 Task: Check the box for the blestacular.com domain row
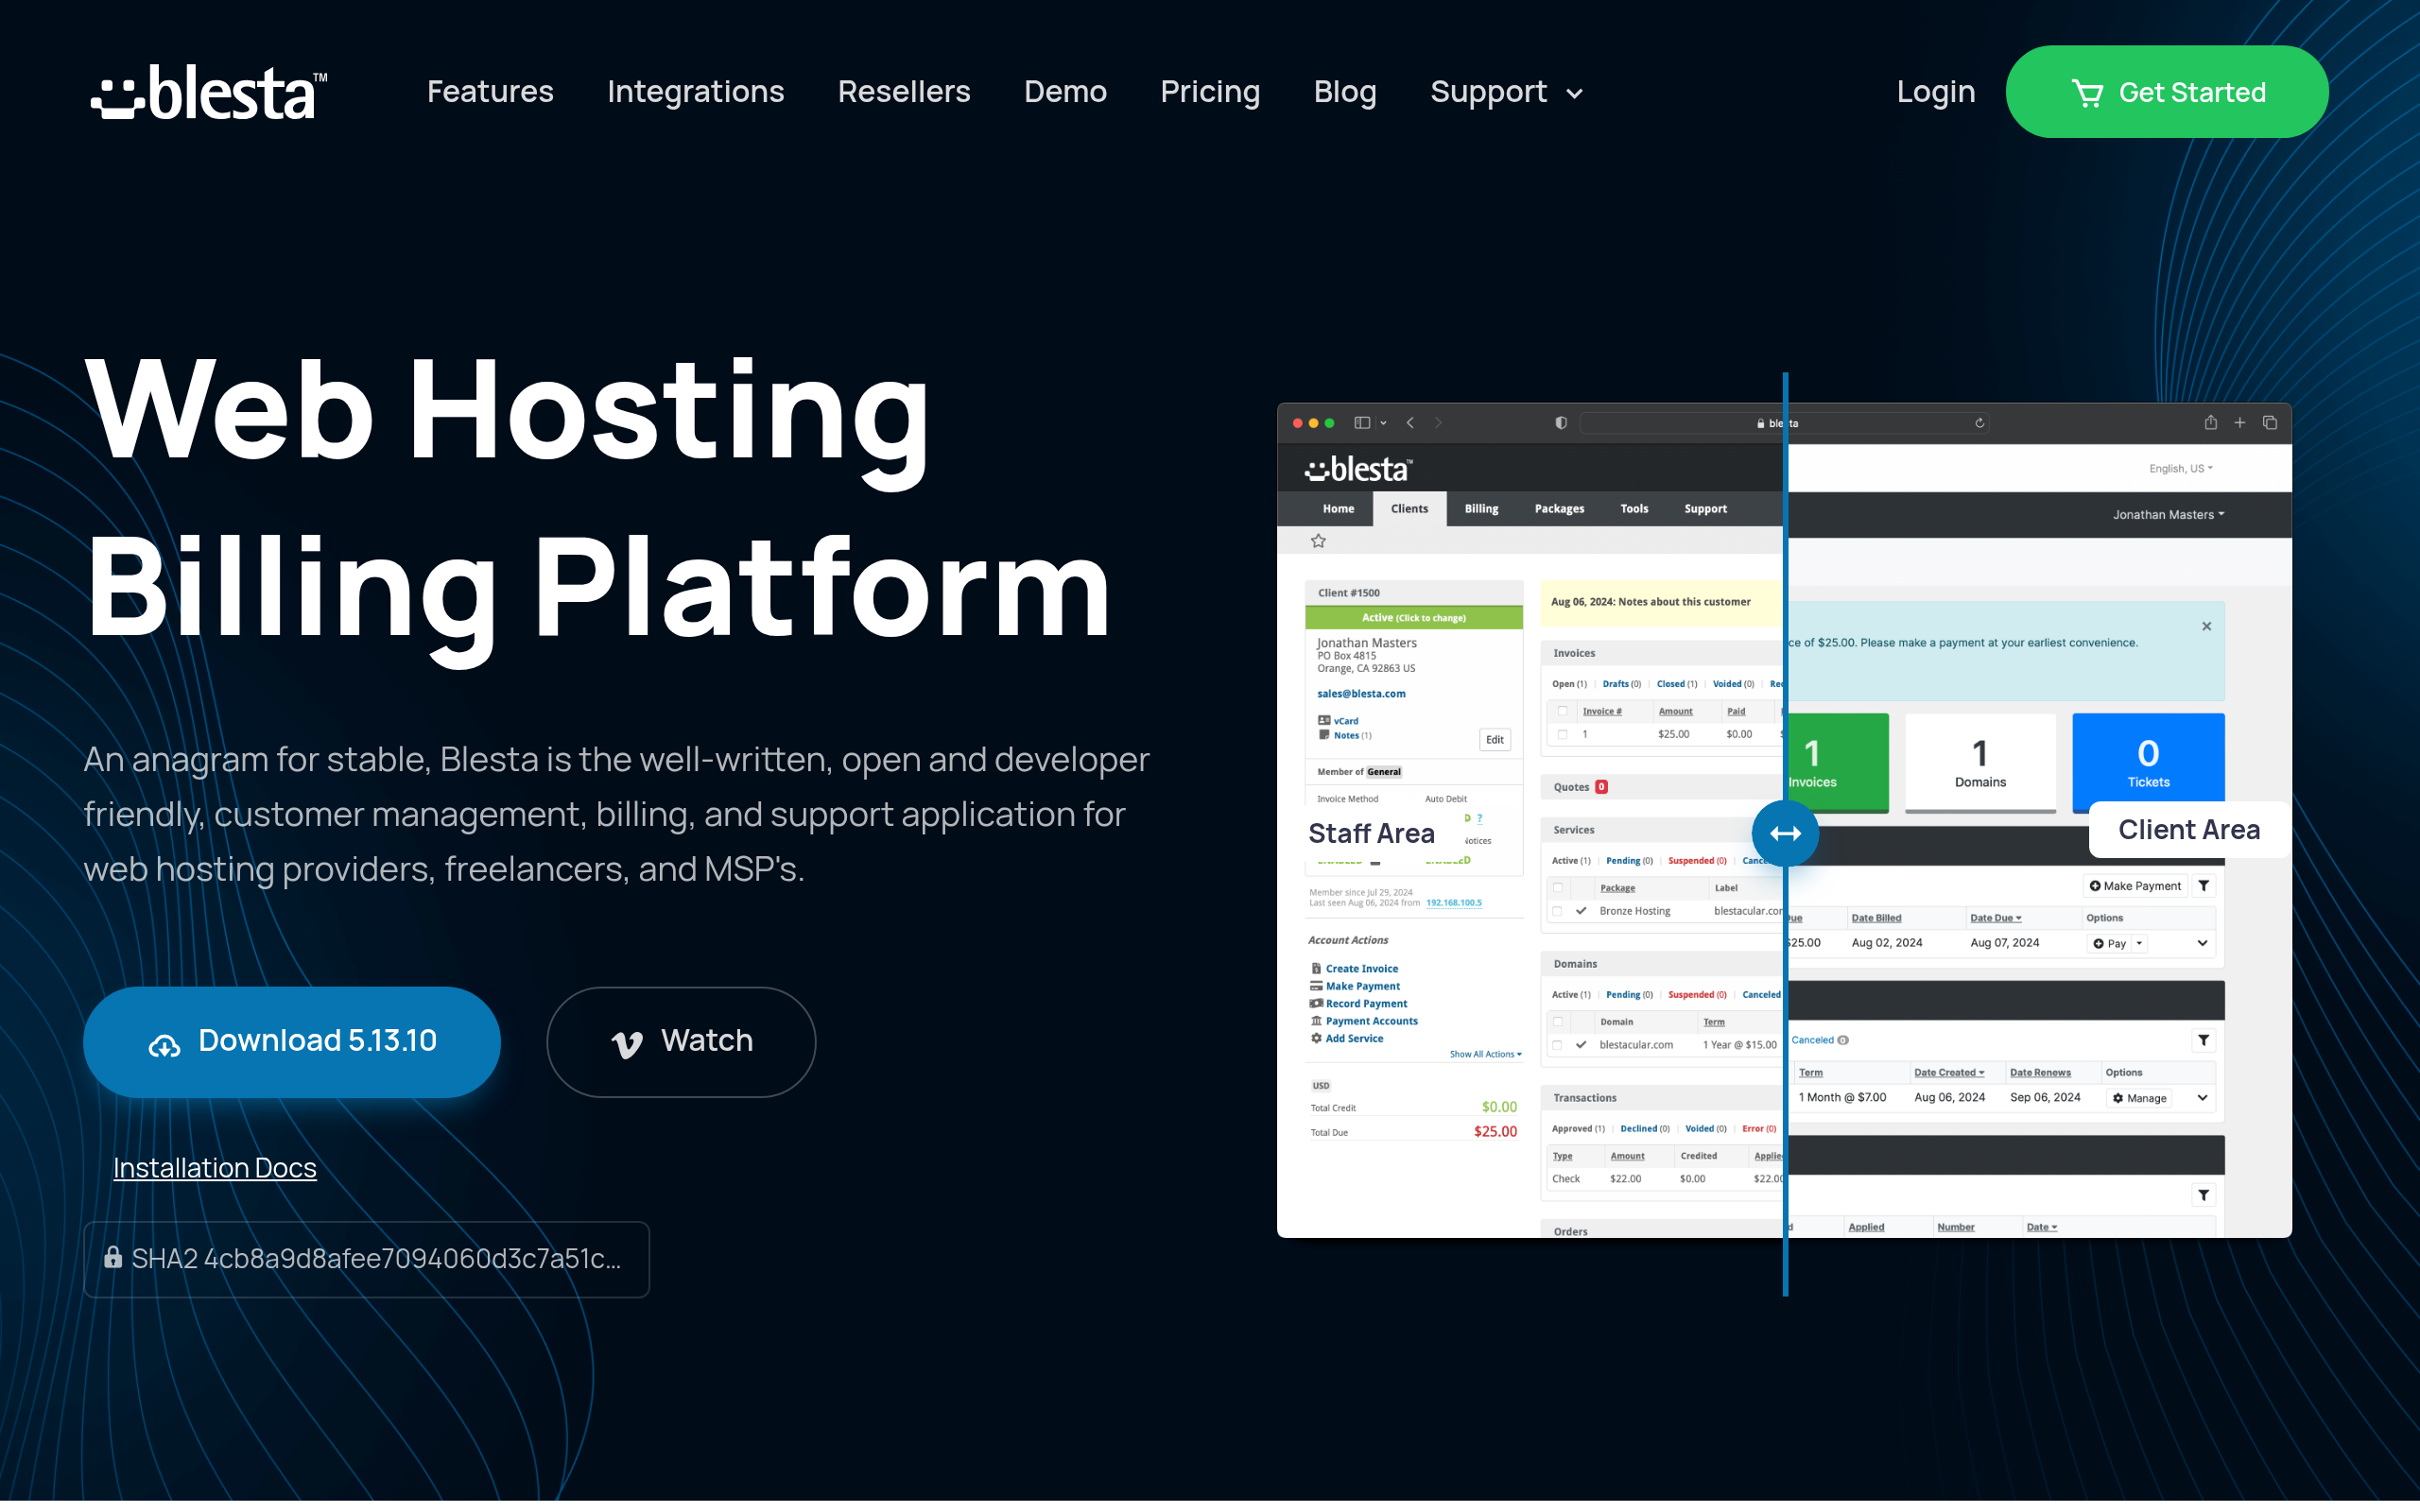(x=1558, y=1045)
